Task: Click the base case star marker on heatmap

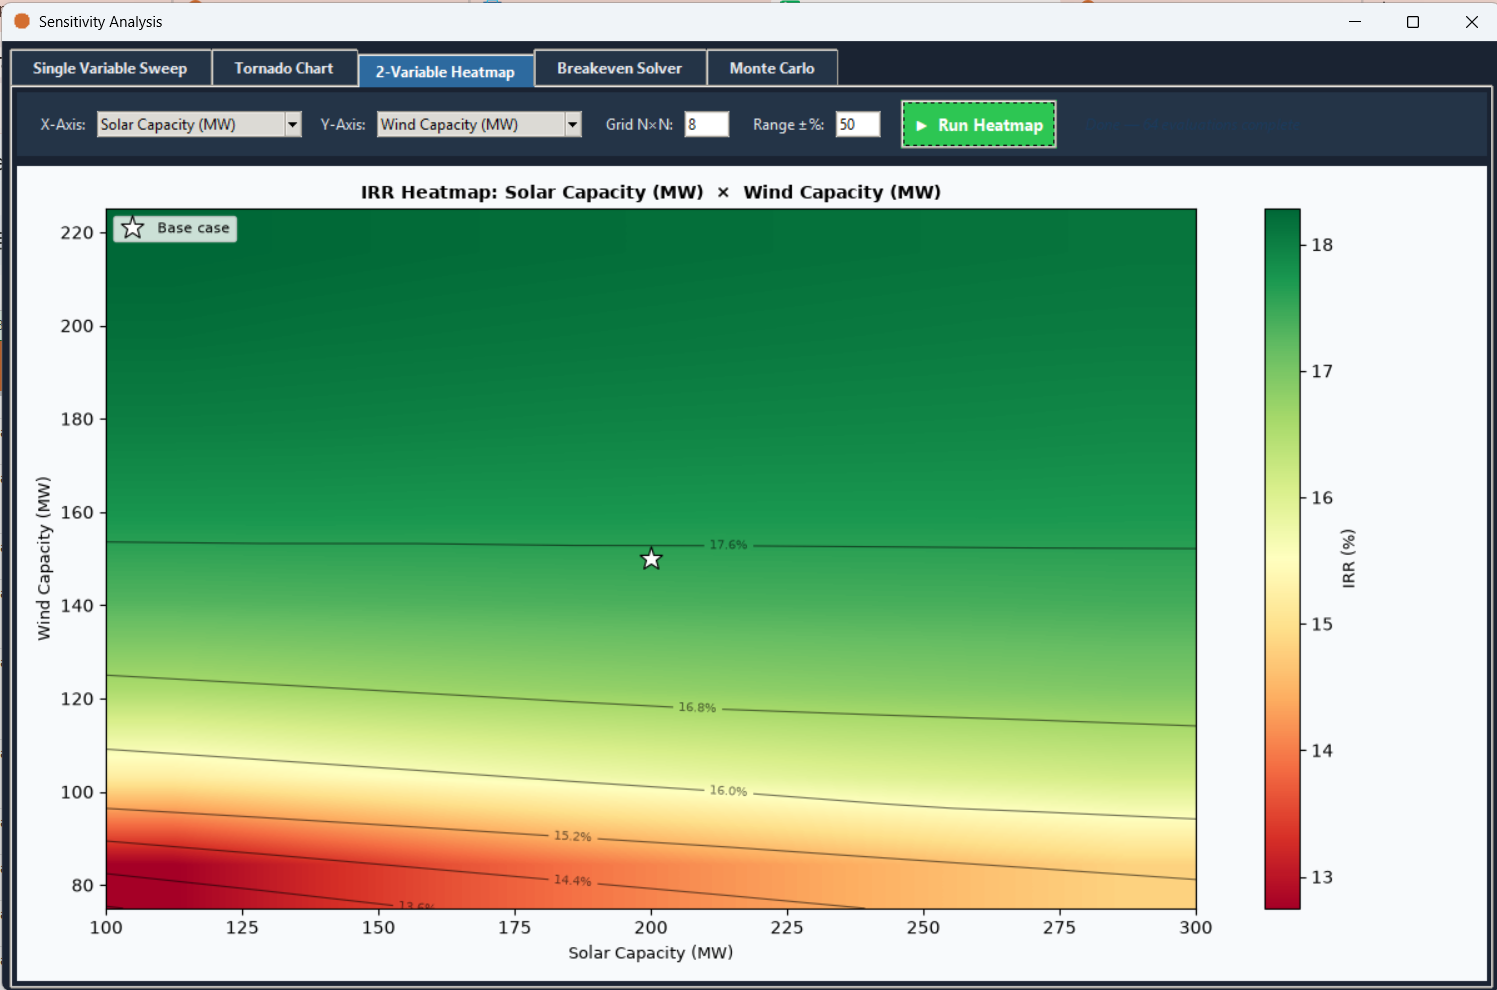Action: tap(651, 559)
